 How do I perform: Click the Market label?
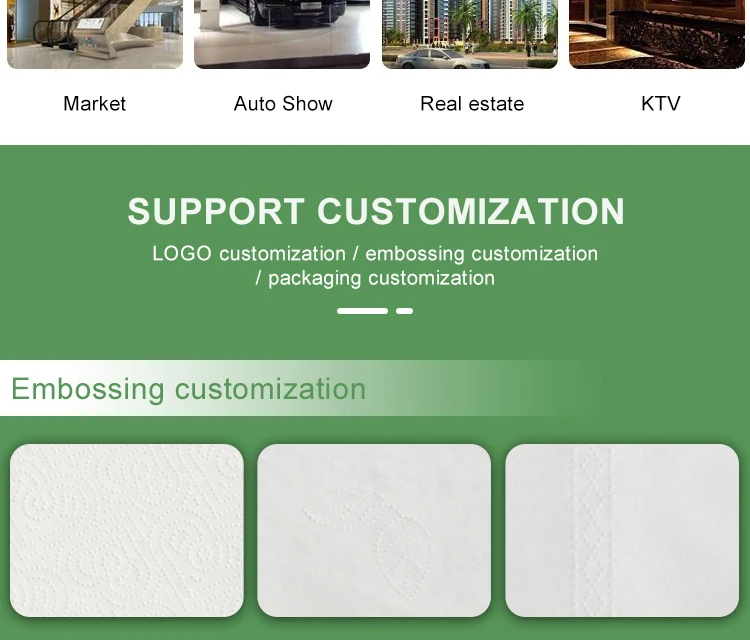coord(95,104)
